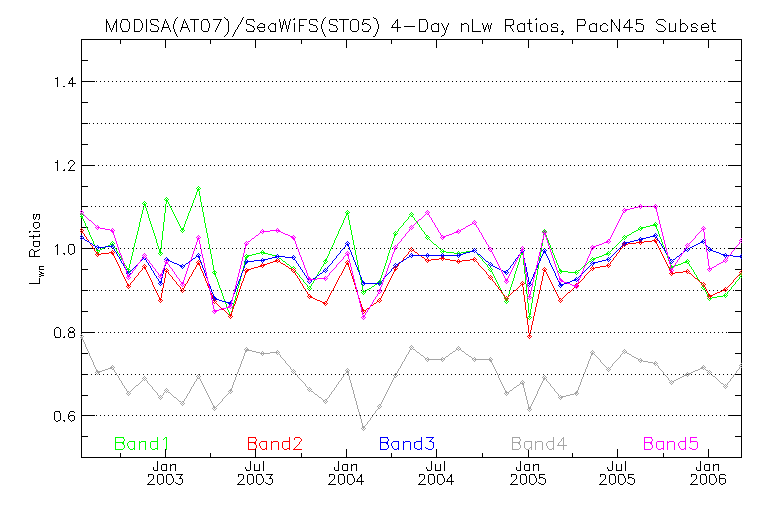Viewport: 768px width, 512px height.
Task: Click the 1.0 y-axis tick label
Action: (x=65, y=249)
